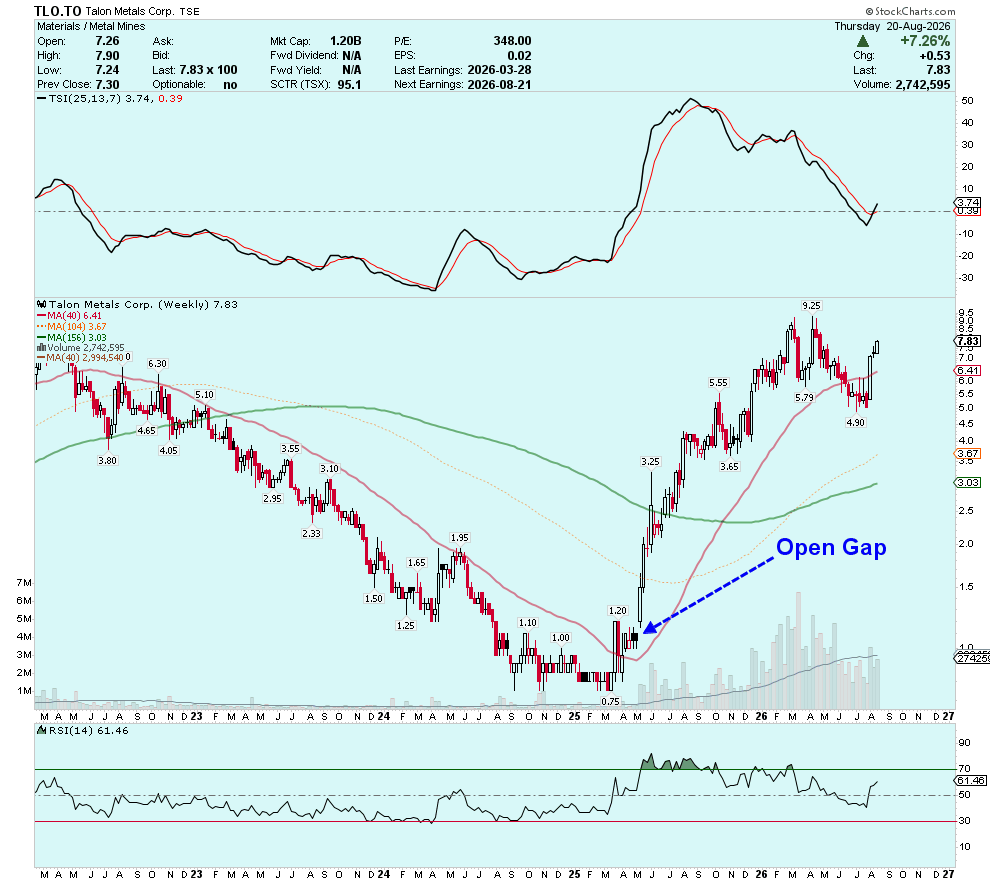Click the candlestick icon beside Talon Metals (Weekly)
This screenshot has width=990, height=883.
pos(42,304)
